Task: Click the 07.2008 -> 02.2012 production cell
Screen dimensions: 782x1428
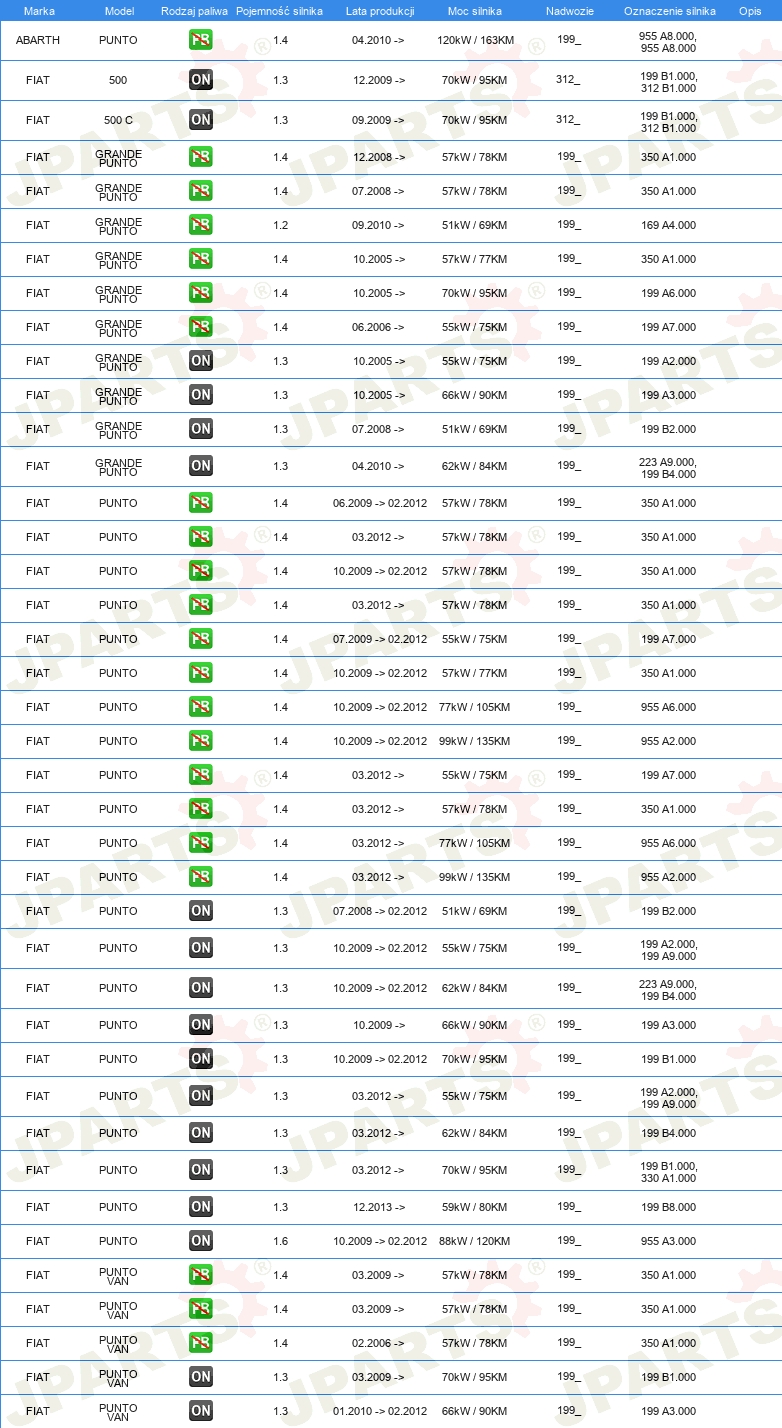Action: pos(380,911)
